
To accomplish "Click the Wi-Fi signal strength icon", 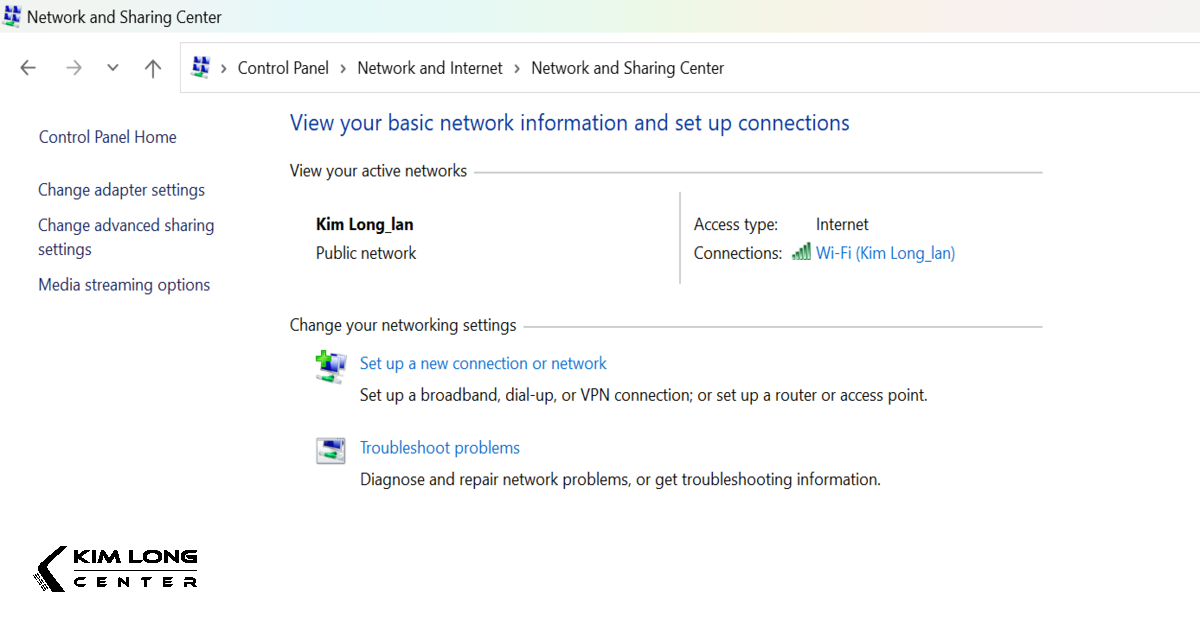I will (801, 253).
